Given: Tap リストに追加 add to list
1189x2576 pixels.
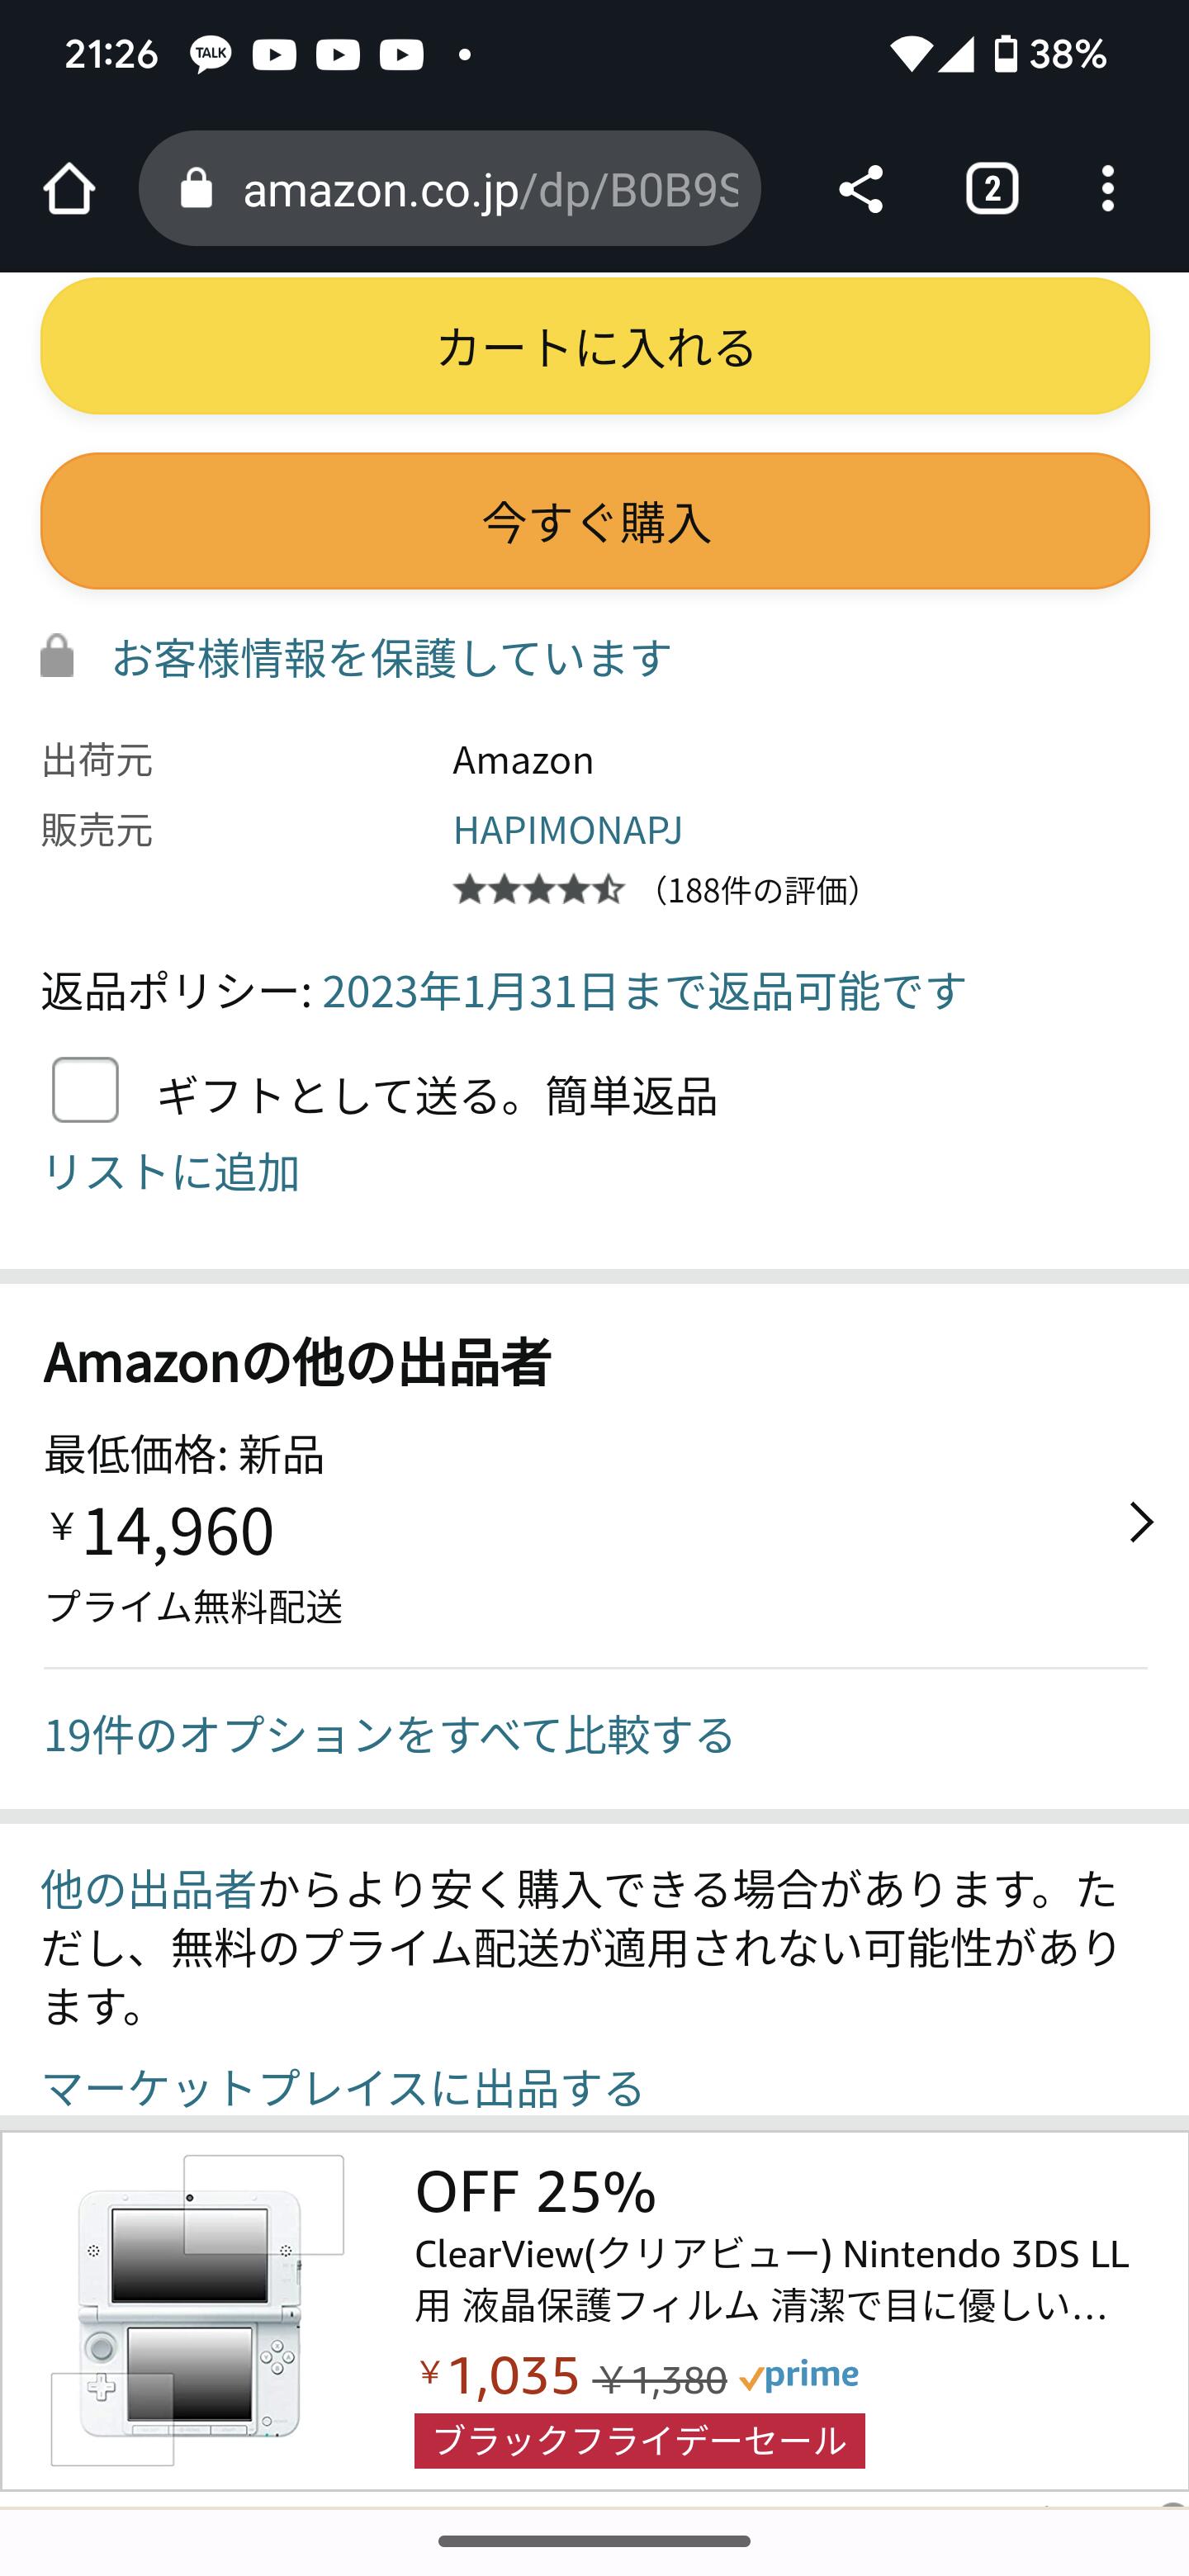Looking at the screenshot, I should pyautogui.click(x=171, y=1172).
